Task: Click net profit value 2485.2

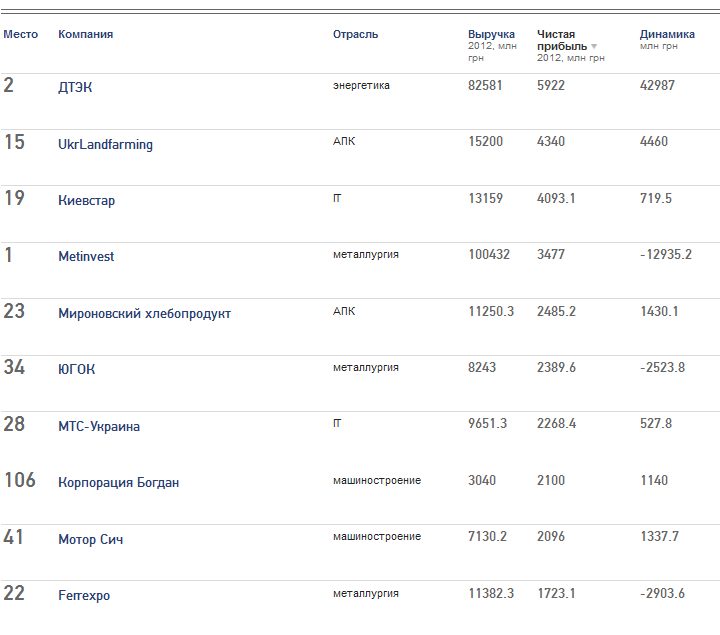Action: pyautogui.click(x=557, y=311)
